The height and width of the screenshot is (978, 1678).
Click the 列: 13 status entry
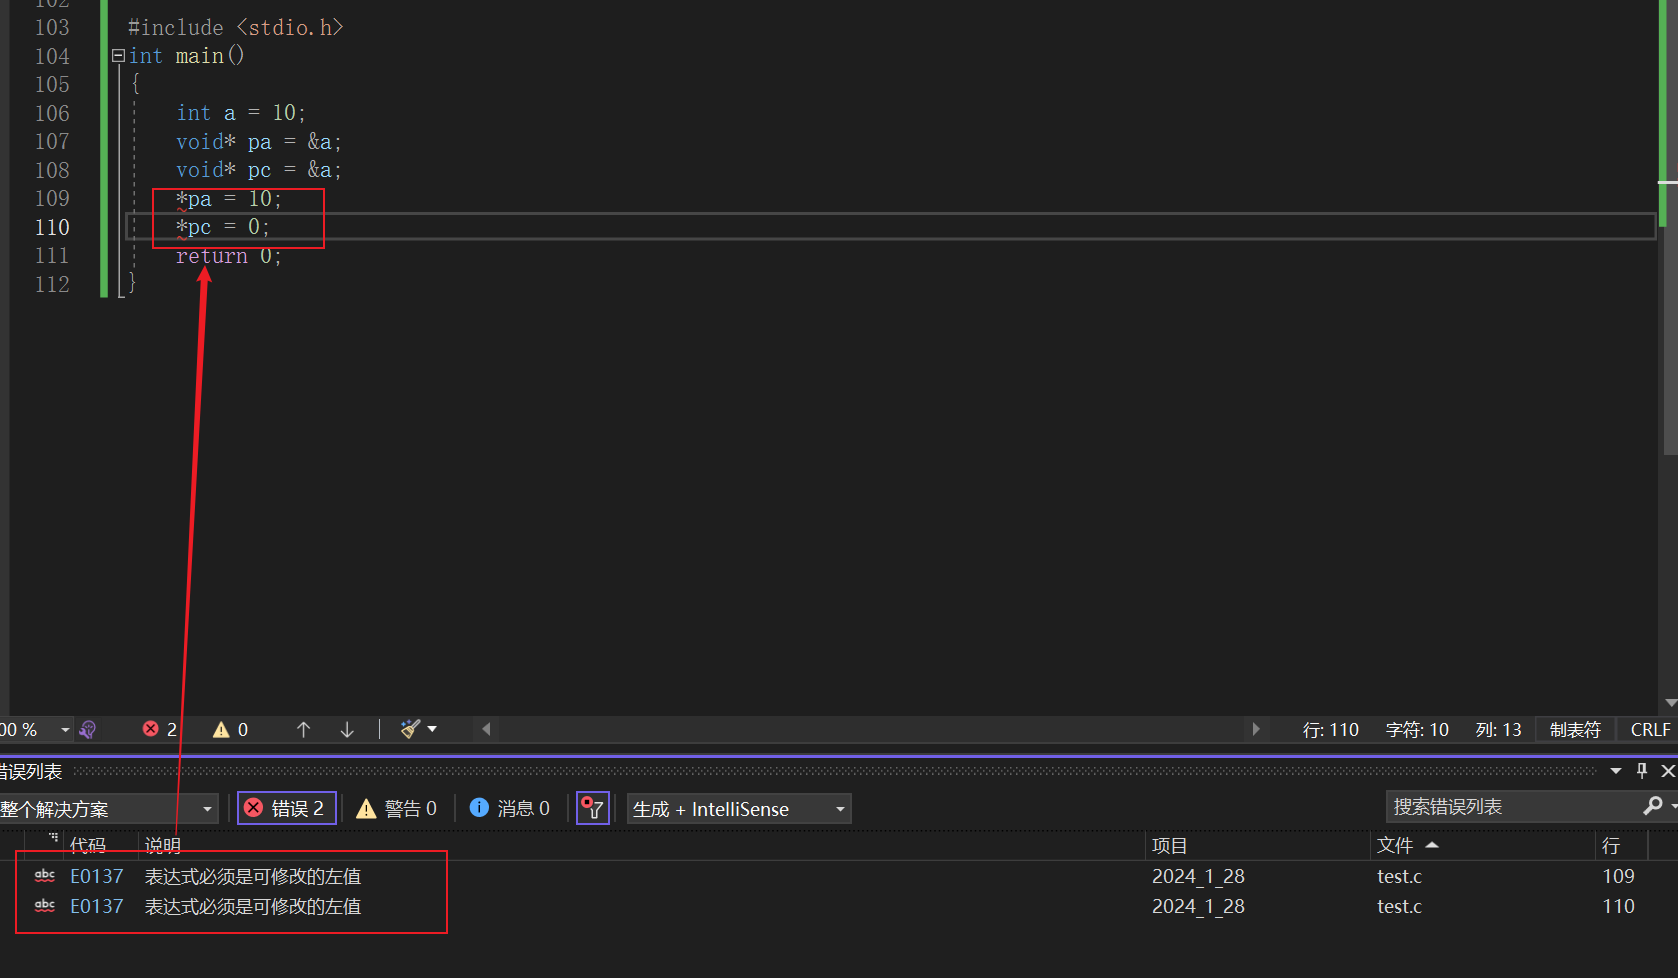tap(1498, 730)
